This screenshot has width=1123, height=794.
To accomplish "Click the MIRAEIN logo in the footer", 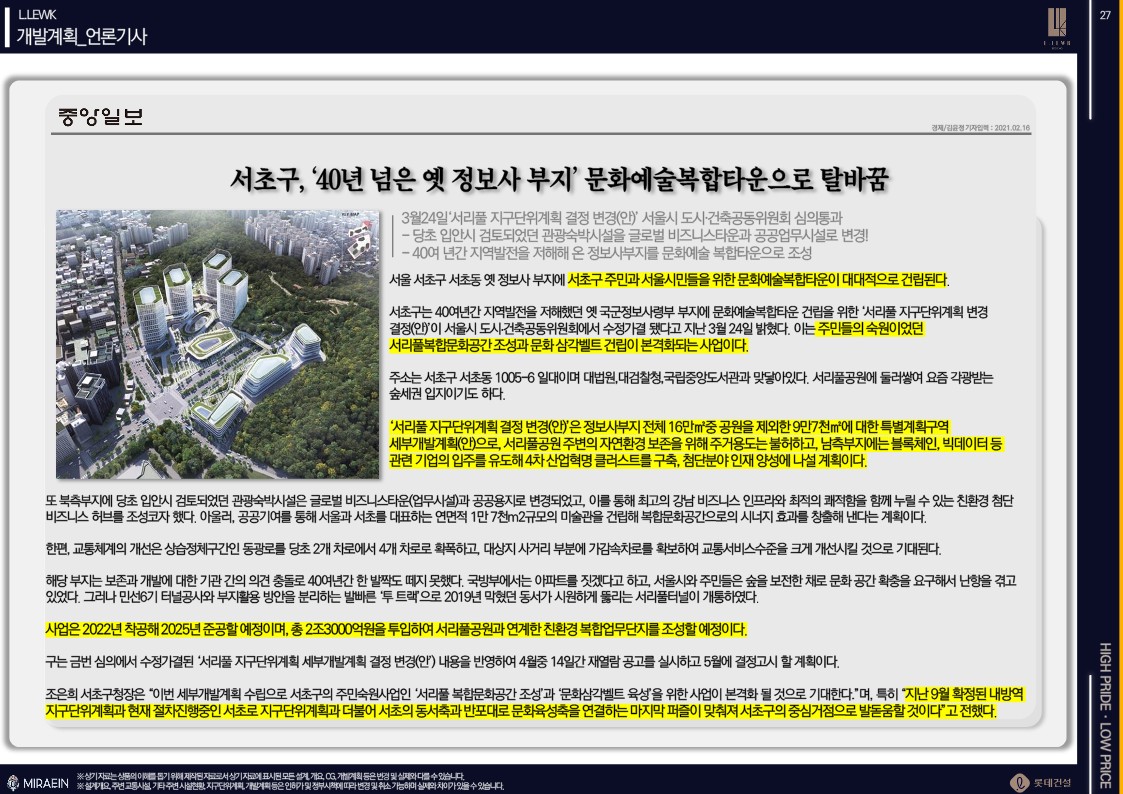I will 38,781.
